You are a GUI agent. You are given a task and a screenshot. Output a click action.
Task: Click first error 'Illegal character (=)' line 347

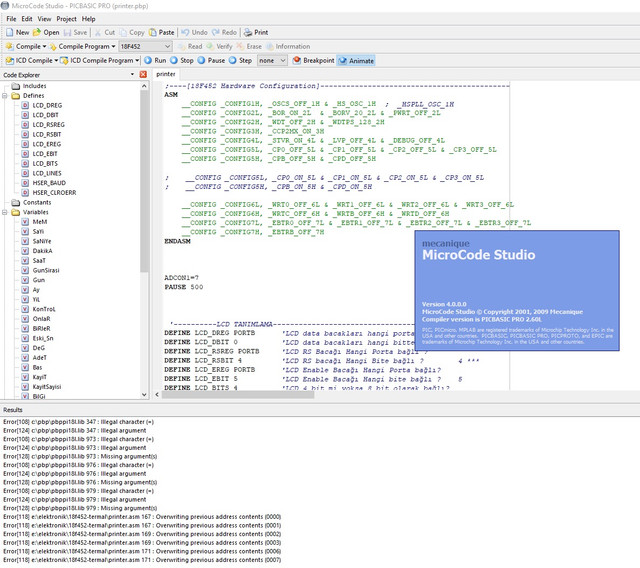(78, 422)
